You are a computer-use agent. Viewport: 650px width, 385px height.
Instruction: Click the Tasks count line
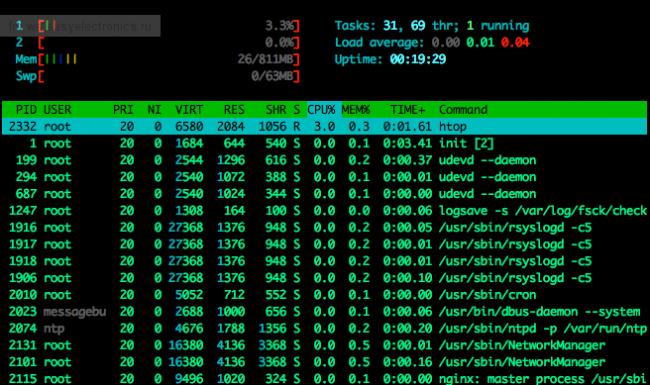(432, 26)
